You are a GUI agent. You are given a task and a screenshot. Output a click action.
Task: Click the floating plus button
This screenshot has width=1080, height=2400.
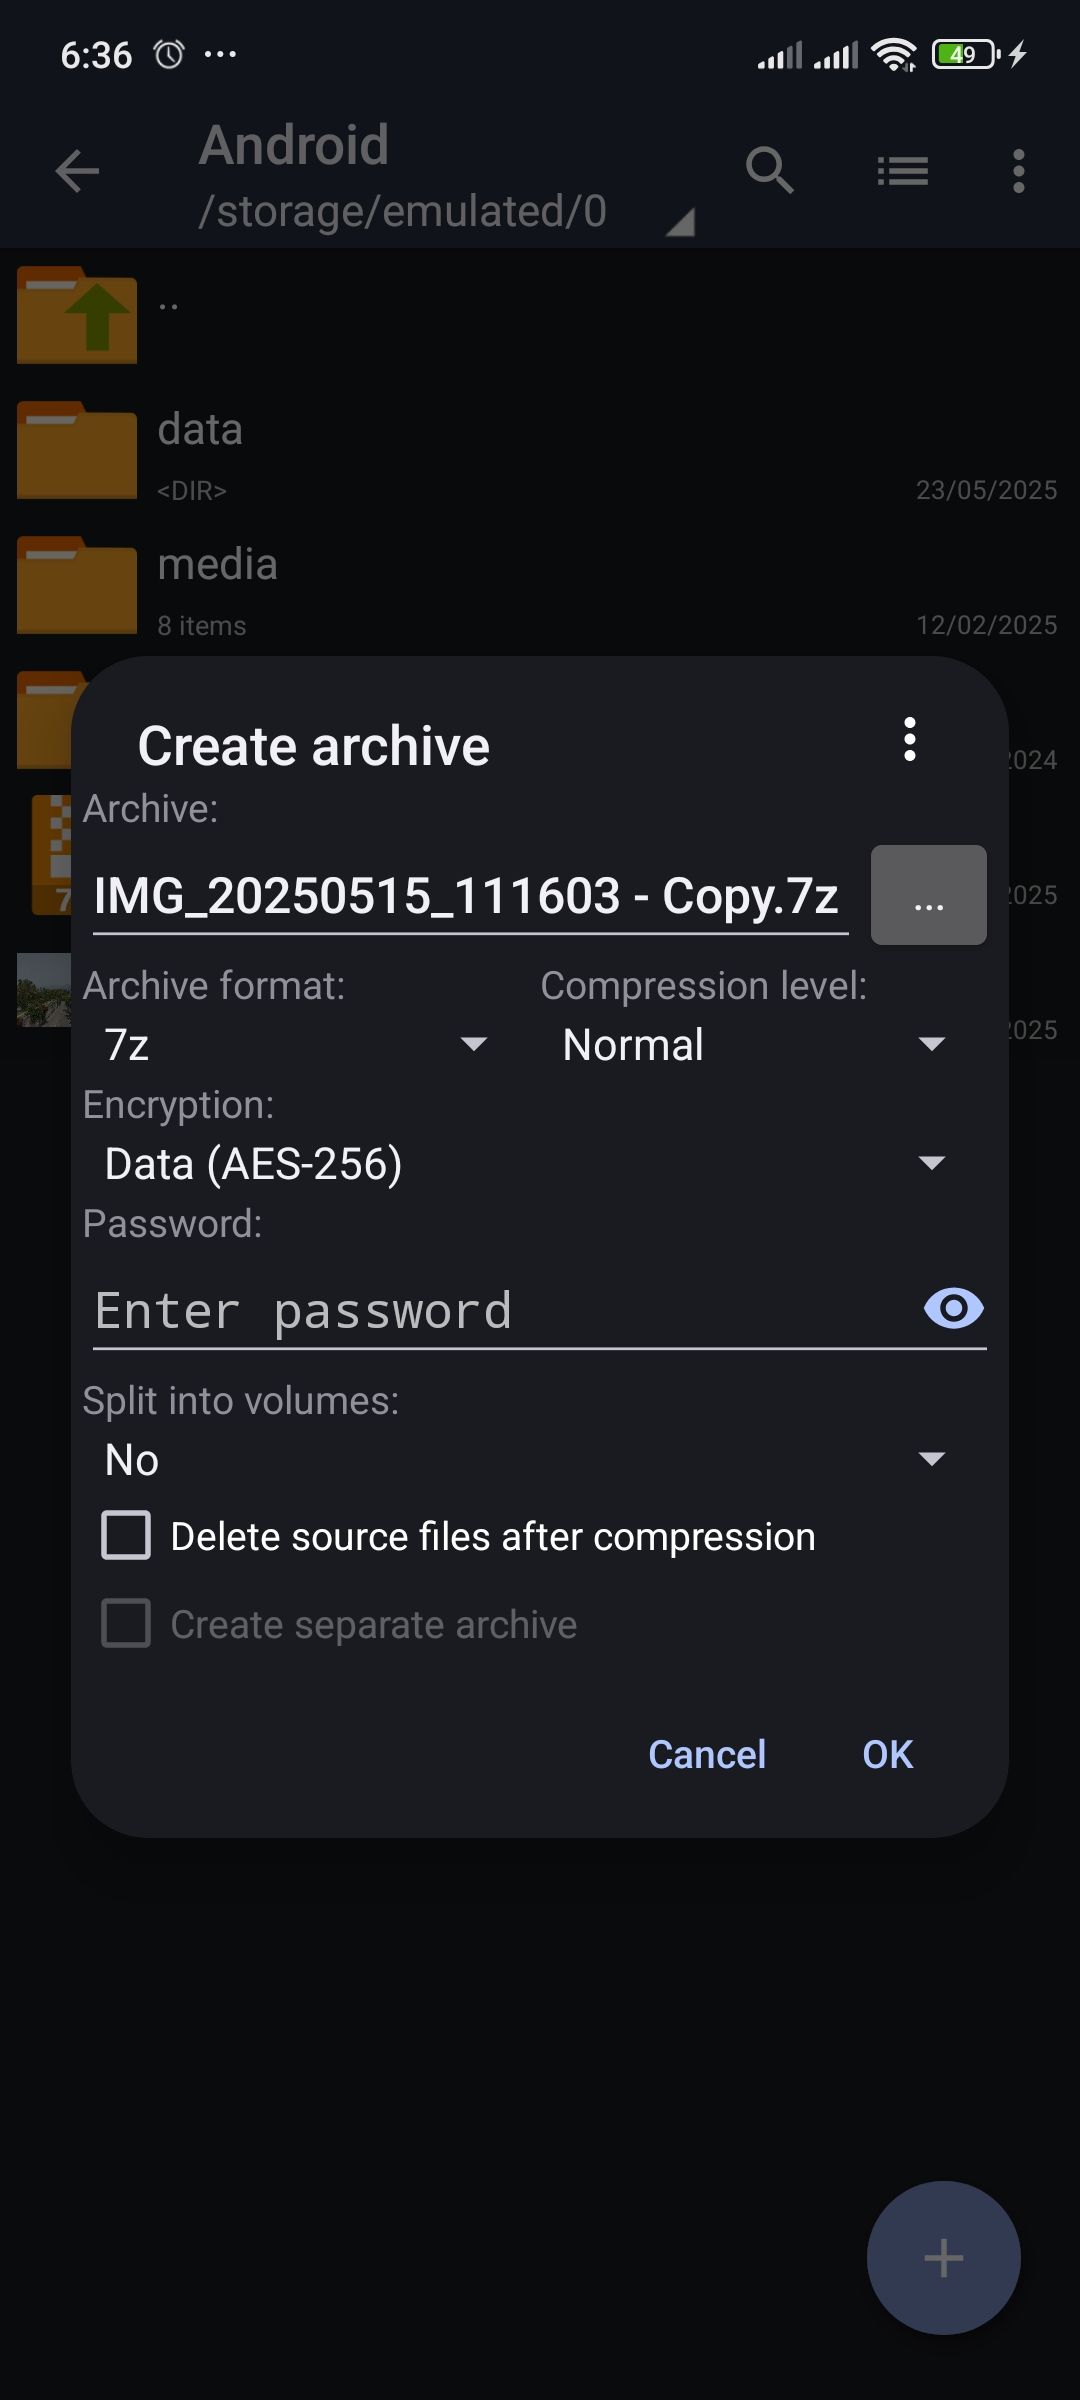coord(943,2257)
